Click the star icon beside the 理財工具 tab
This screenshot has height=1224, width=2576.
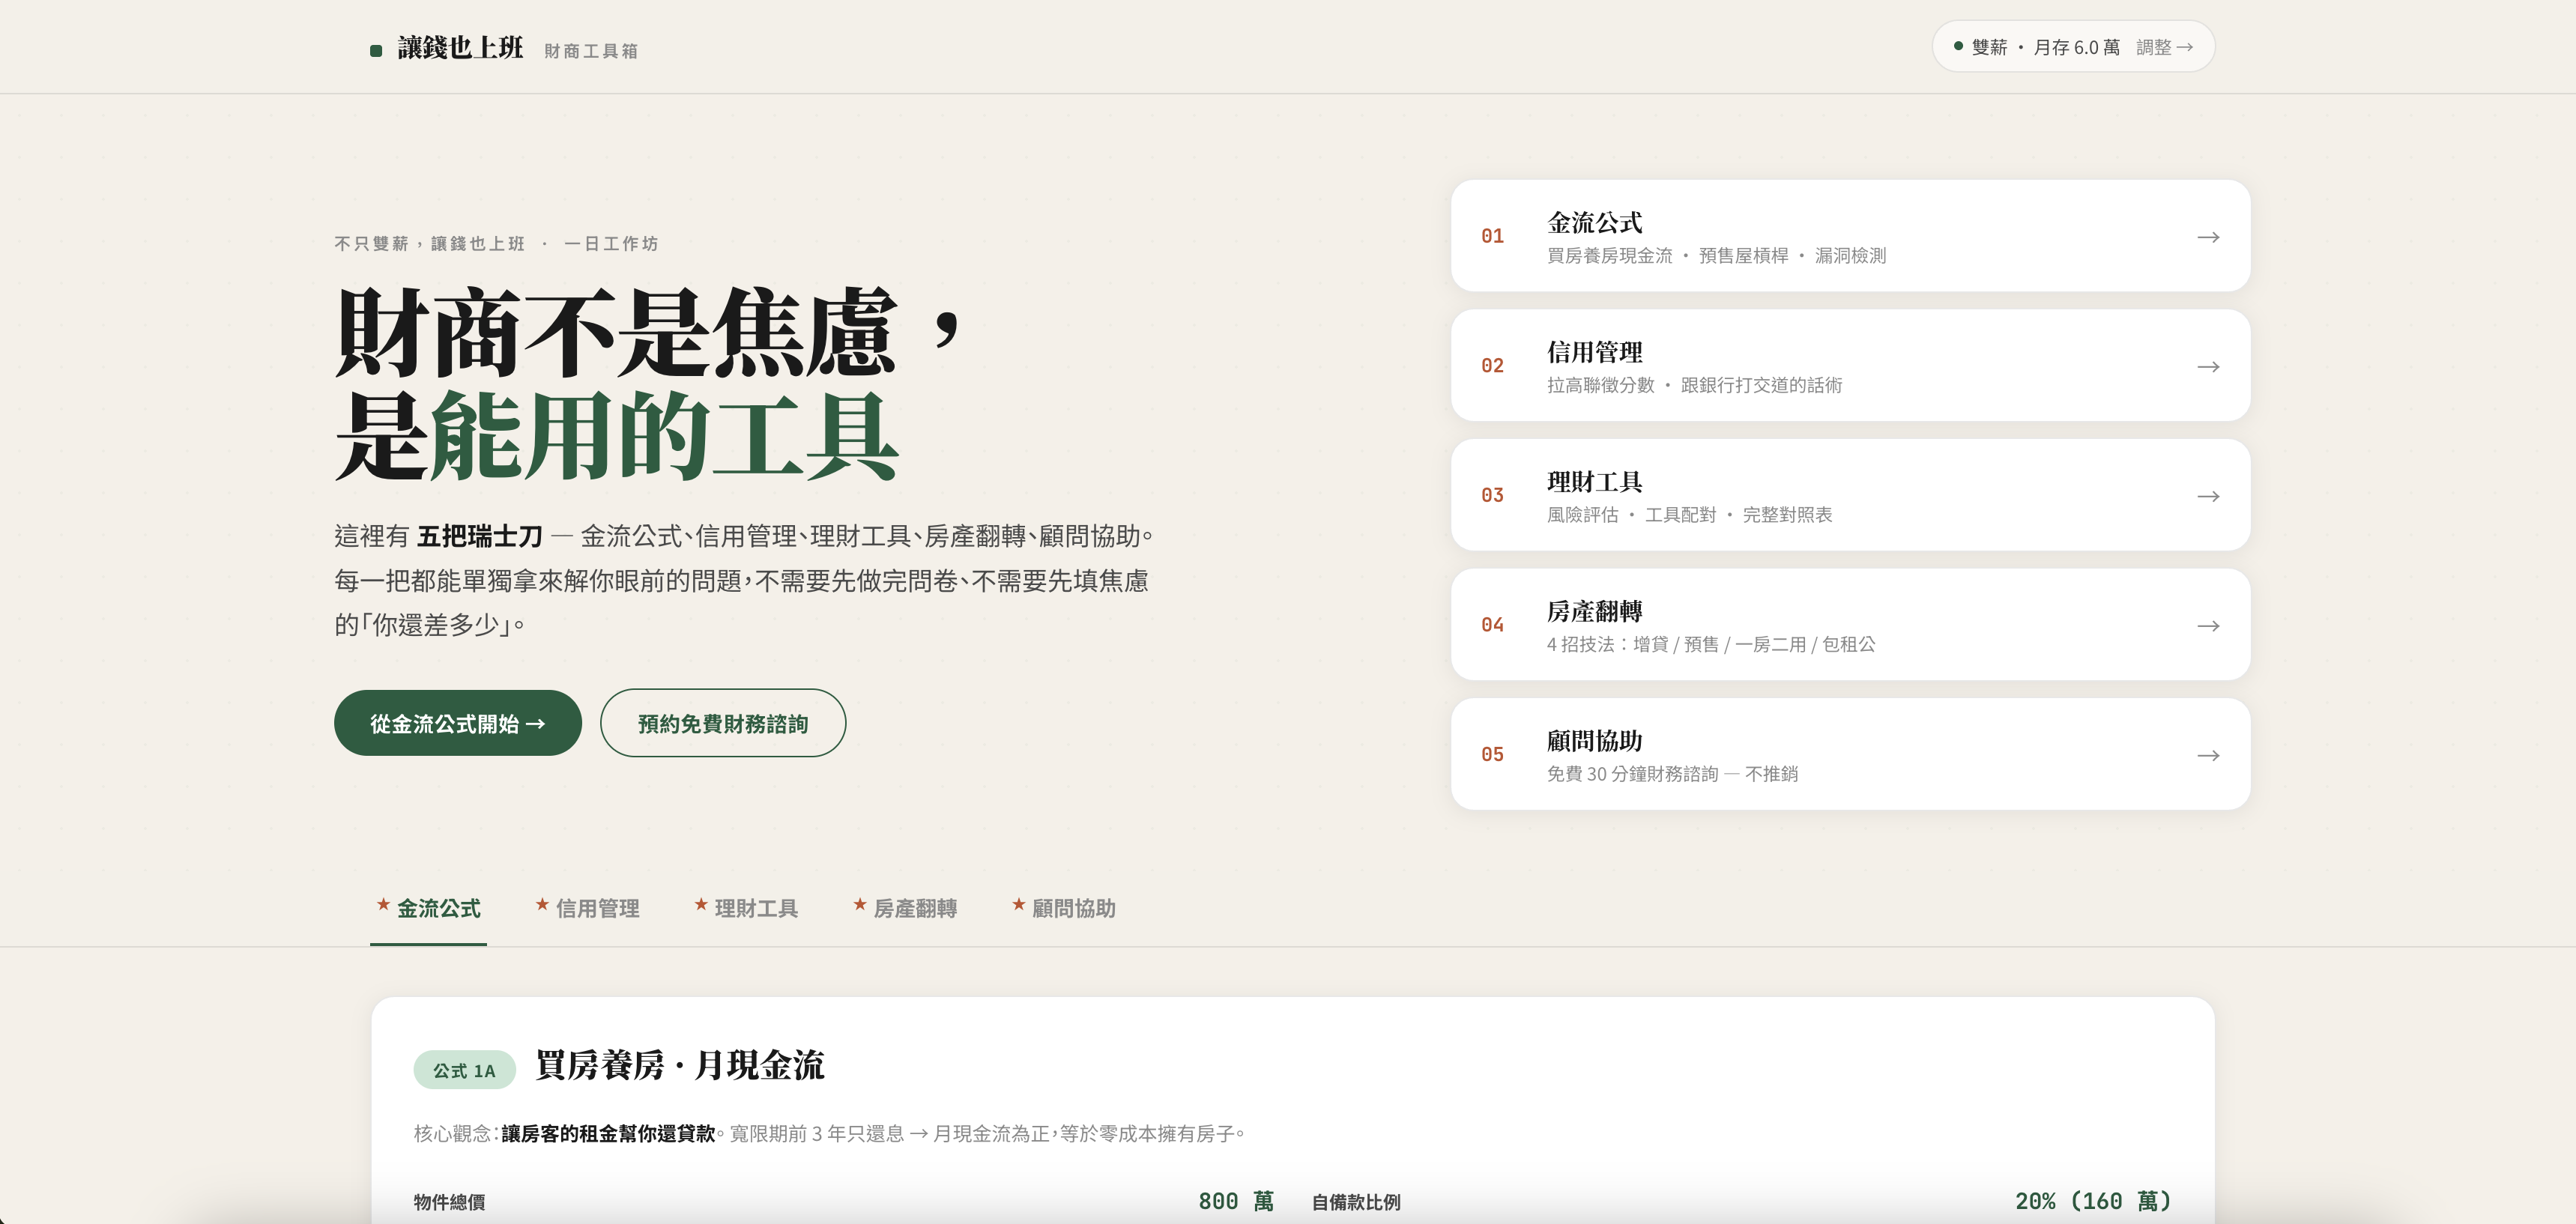click(701, 904)
